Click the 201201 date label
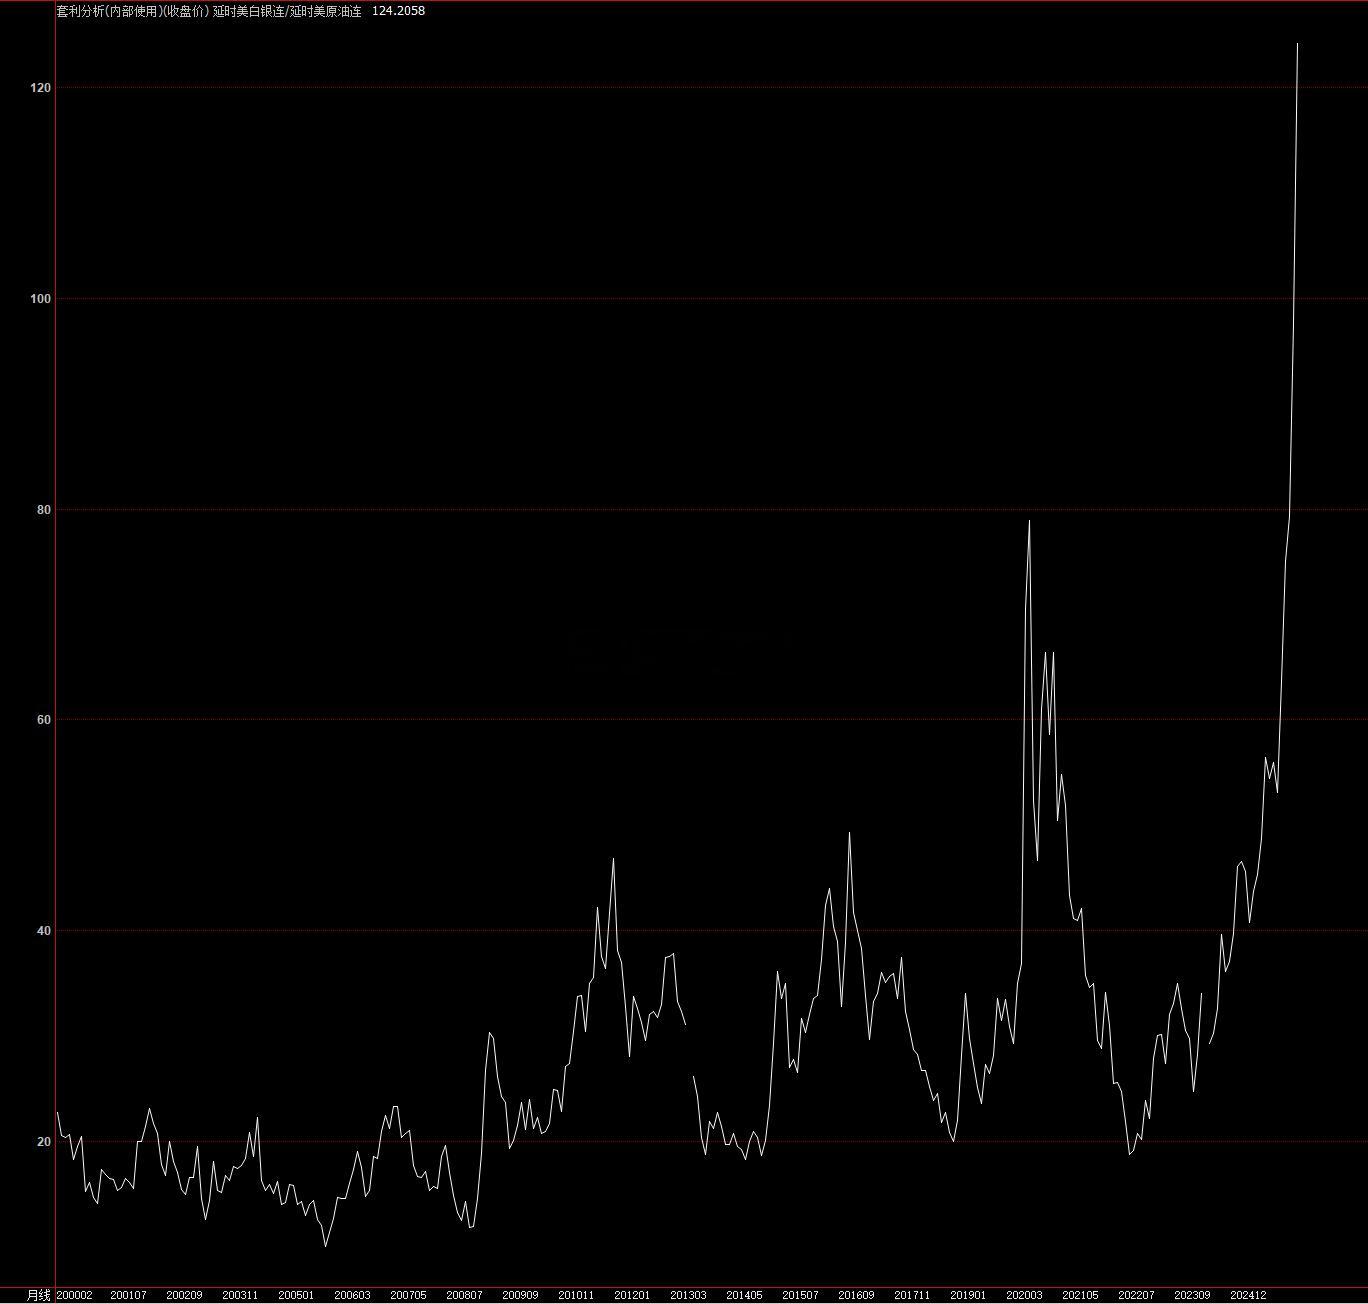The image size is (1368, 1304). pyautogui.click(x=632, y=1295)
